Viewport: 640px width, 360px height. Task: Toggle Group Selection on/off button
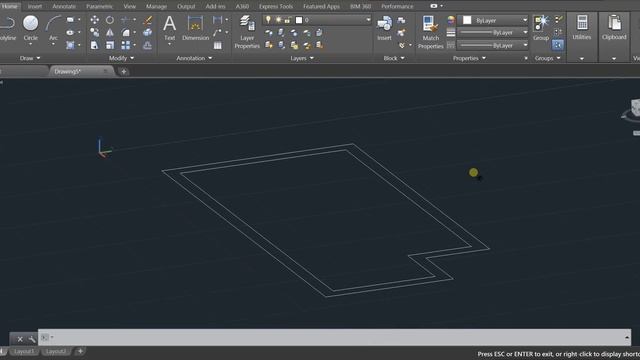(x=558, y=44)
